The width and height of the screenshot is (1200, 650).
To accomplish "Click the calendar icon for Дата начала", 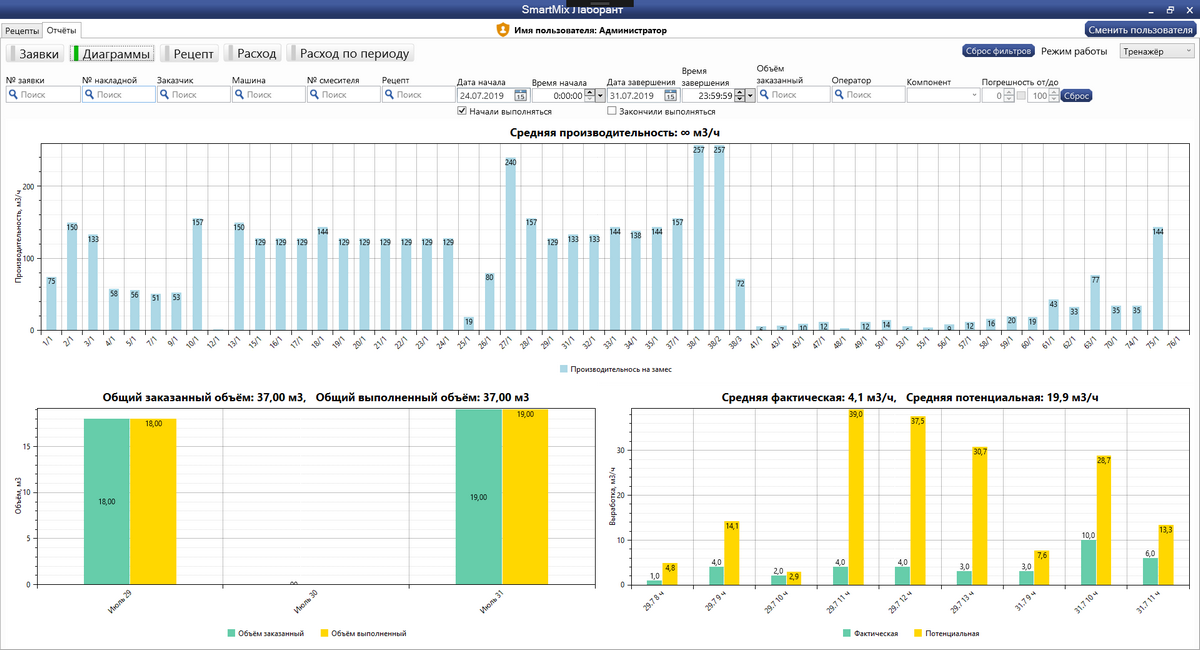I will pos(521,96).
